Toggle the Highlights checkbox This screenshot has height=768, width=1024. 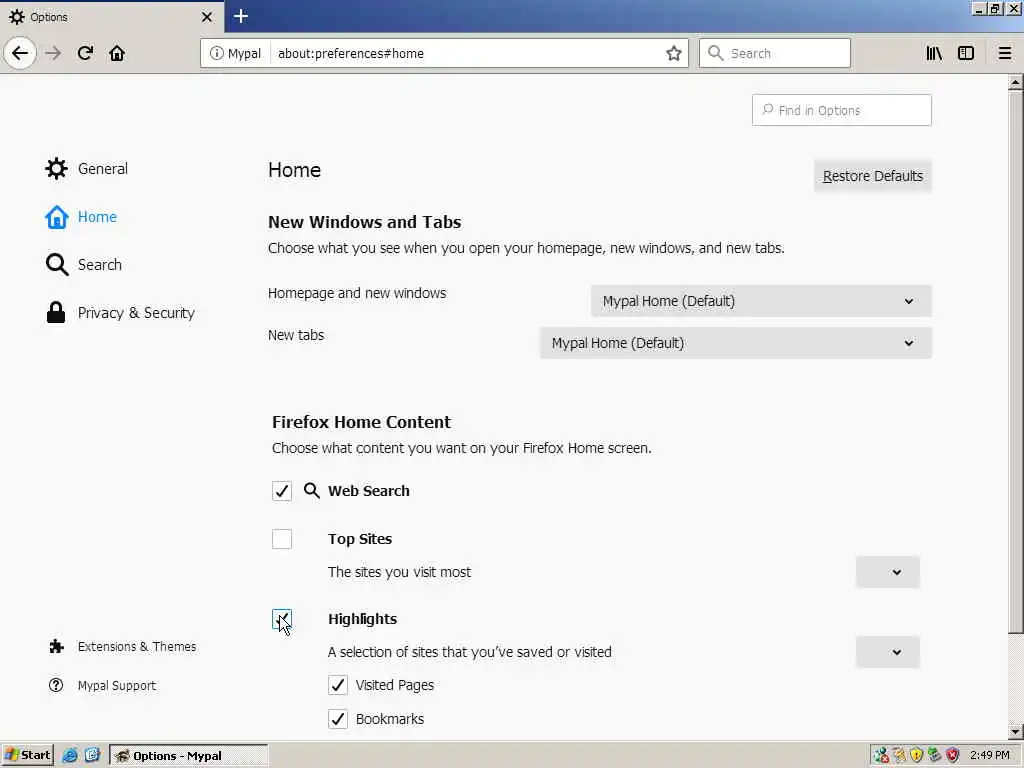(x=282, y=619)
